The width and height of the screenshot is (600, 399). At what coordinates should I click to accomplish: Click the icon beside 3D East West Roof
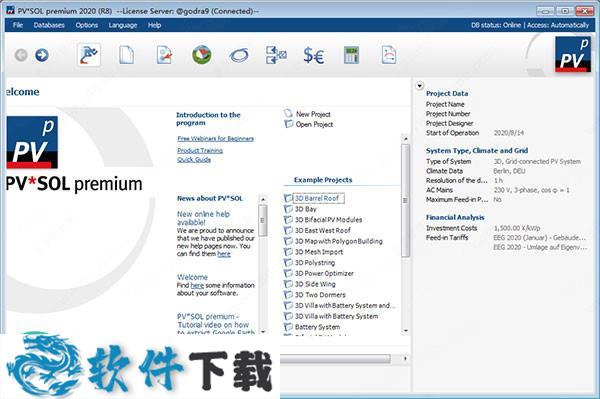click(x=288, y=230)
